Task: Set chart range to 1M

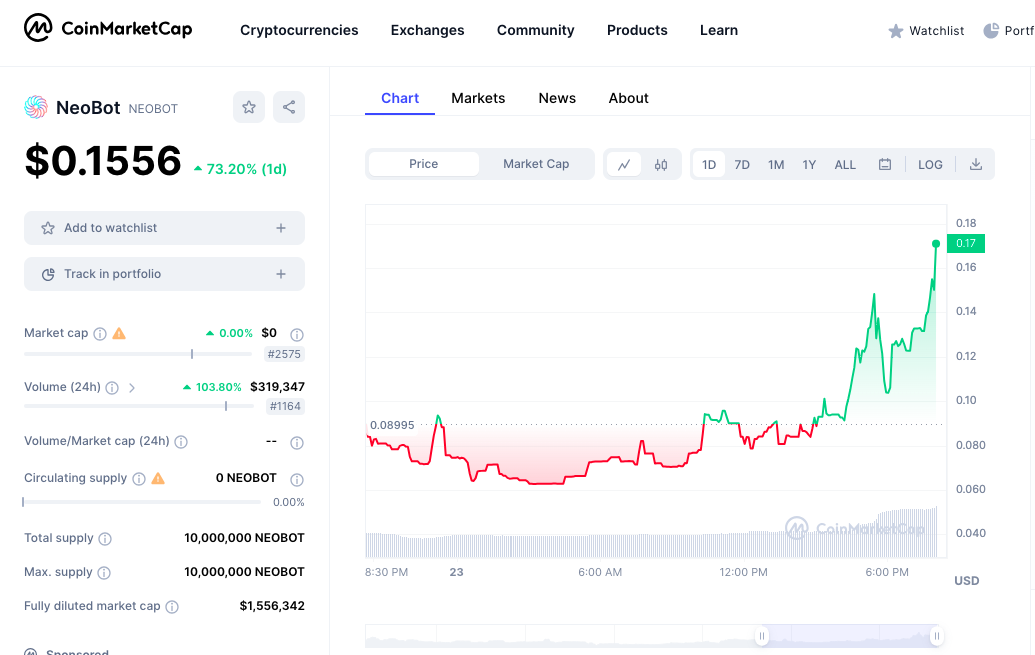Action: point(776,164)
